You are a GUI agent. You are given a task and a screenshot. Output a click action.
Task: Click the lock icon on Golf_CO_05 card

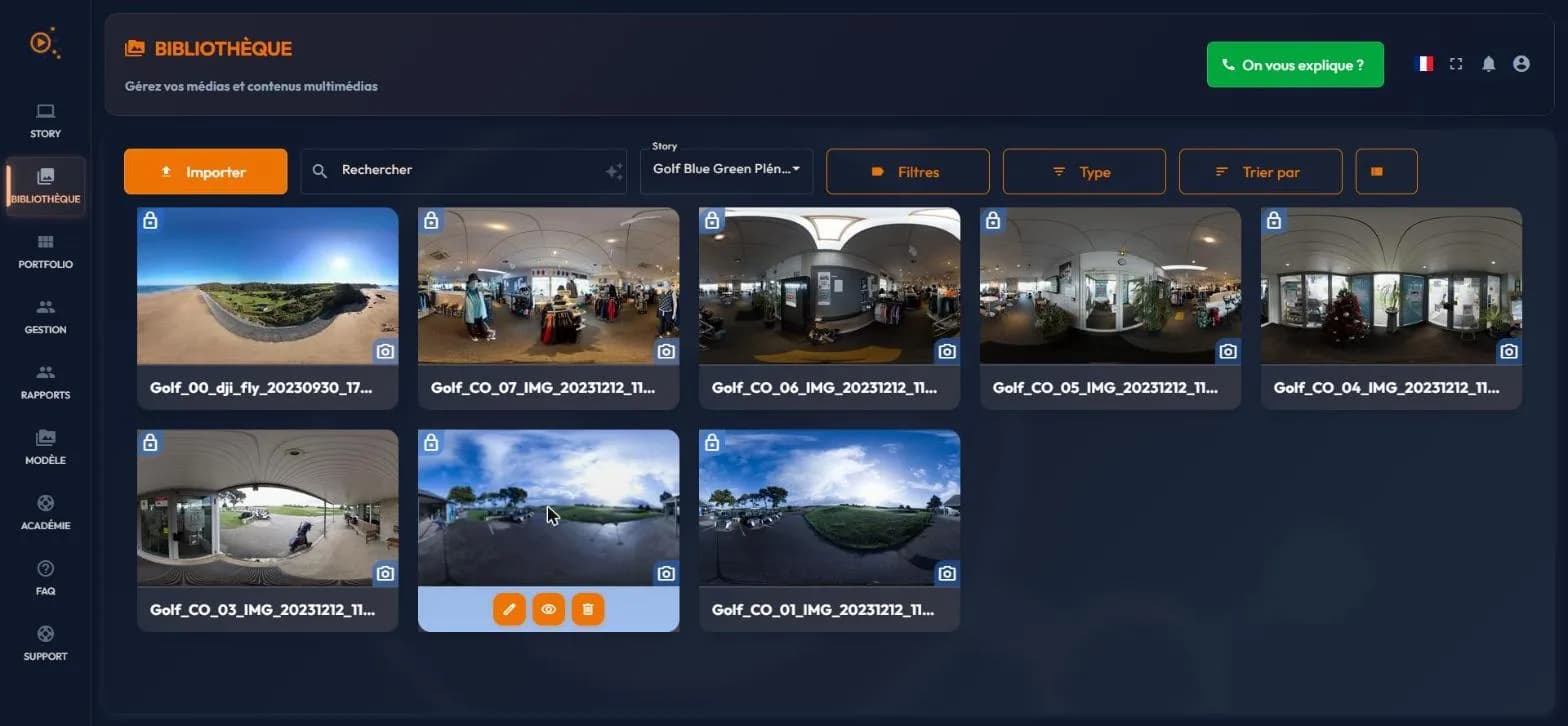(993, 220)
